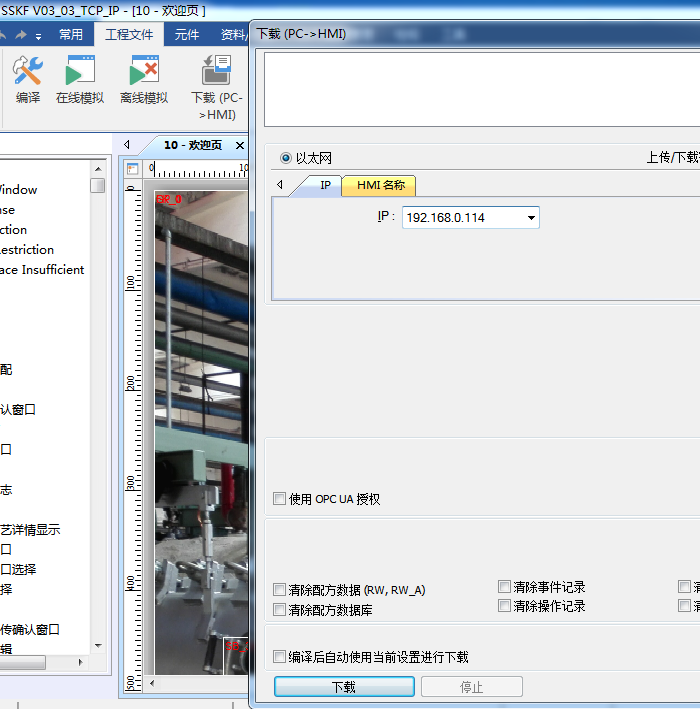This screenshot has width=700, height=709.
Task: Open the 资料 ribbon tab
Action: point(232,34)
